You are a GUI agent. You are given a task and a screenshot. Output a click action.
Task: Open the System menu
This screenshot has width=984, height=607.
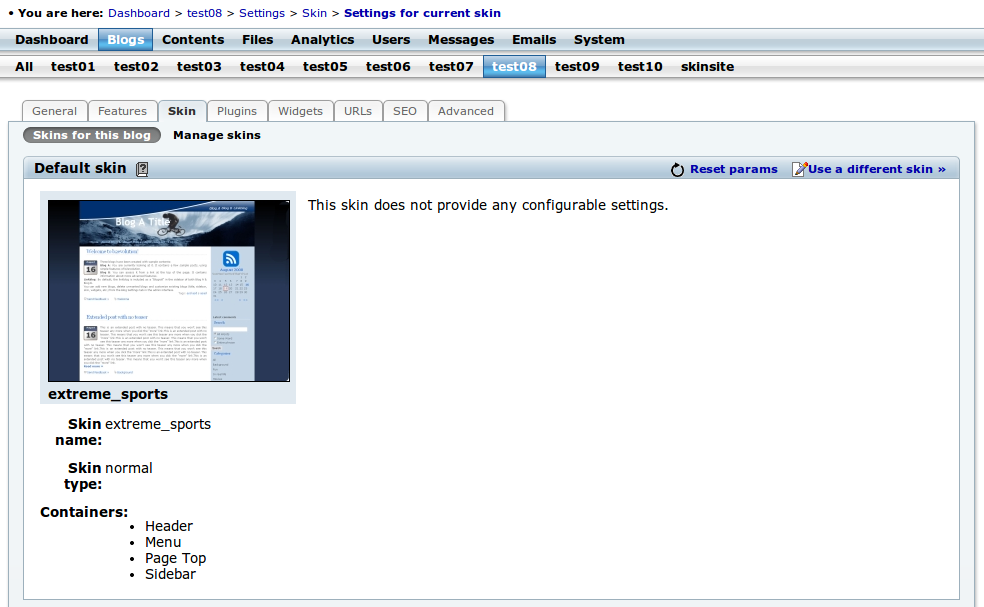599,40
